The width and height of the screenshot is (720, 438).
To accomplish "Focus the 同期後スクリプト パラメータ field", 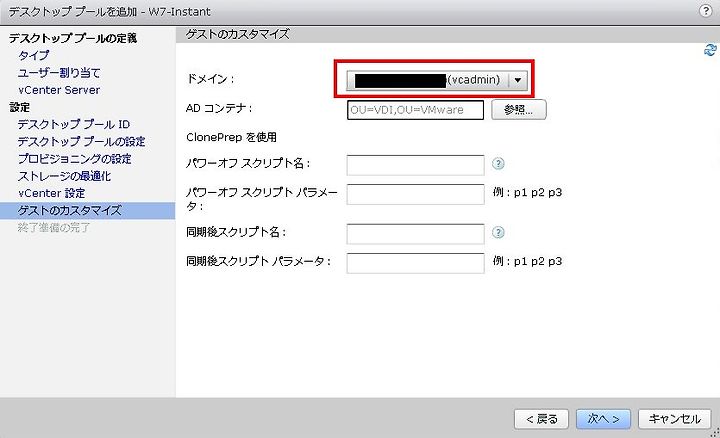I will (x=415, y=263).
